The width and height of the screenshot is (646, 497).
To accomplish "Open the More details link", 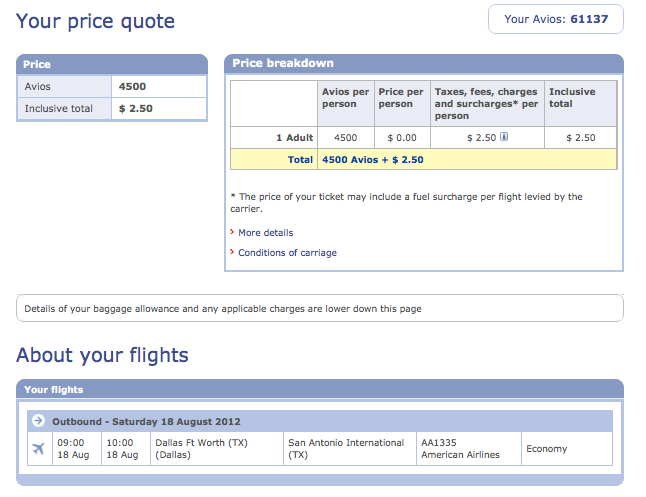I will pos(265,233).
